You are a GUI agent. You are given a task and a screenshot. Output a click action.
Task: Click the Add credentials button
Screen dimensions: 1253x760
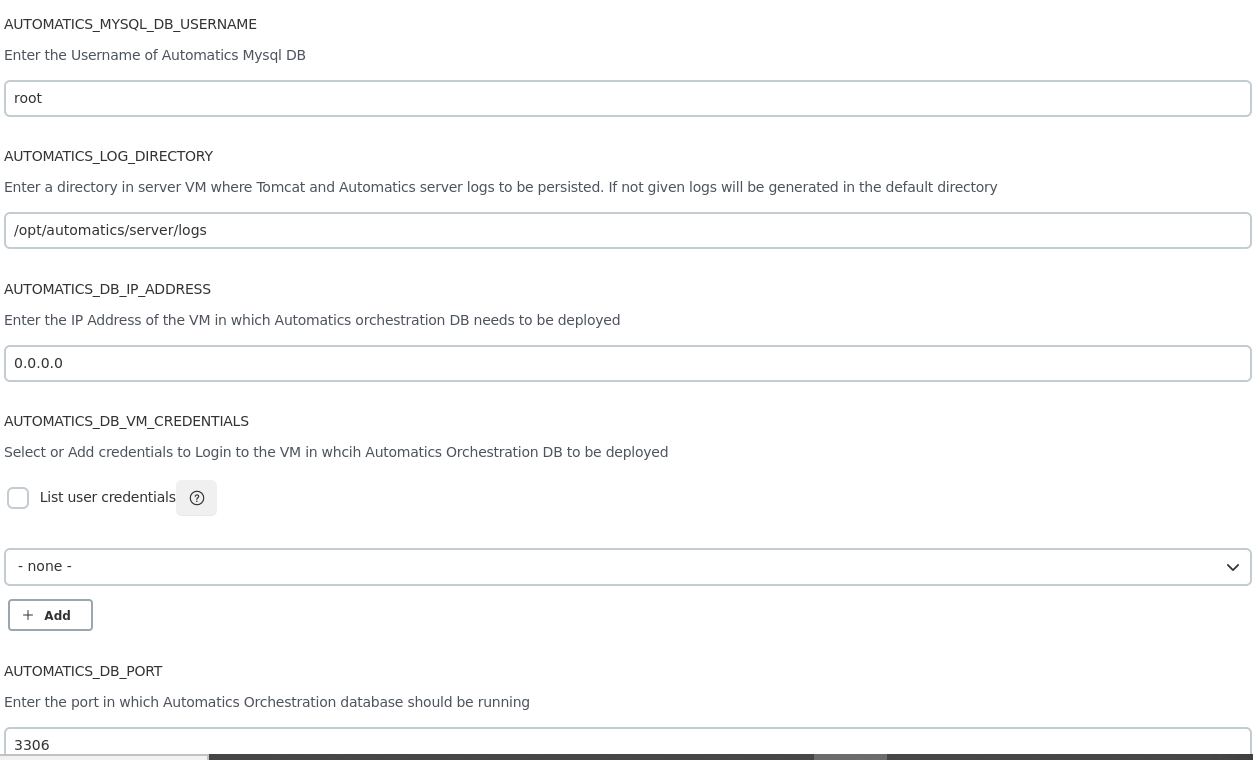(50, 615)
